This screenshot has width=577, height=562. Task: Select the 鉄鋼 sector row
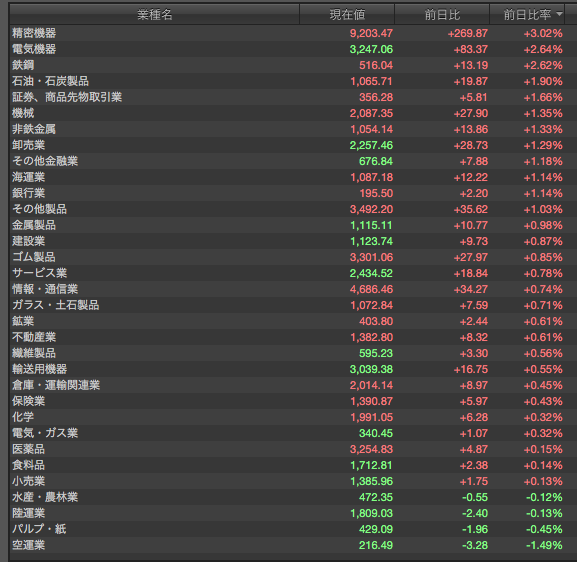click(293, 65)
